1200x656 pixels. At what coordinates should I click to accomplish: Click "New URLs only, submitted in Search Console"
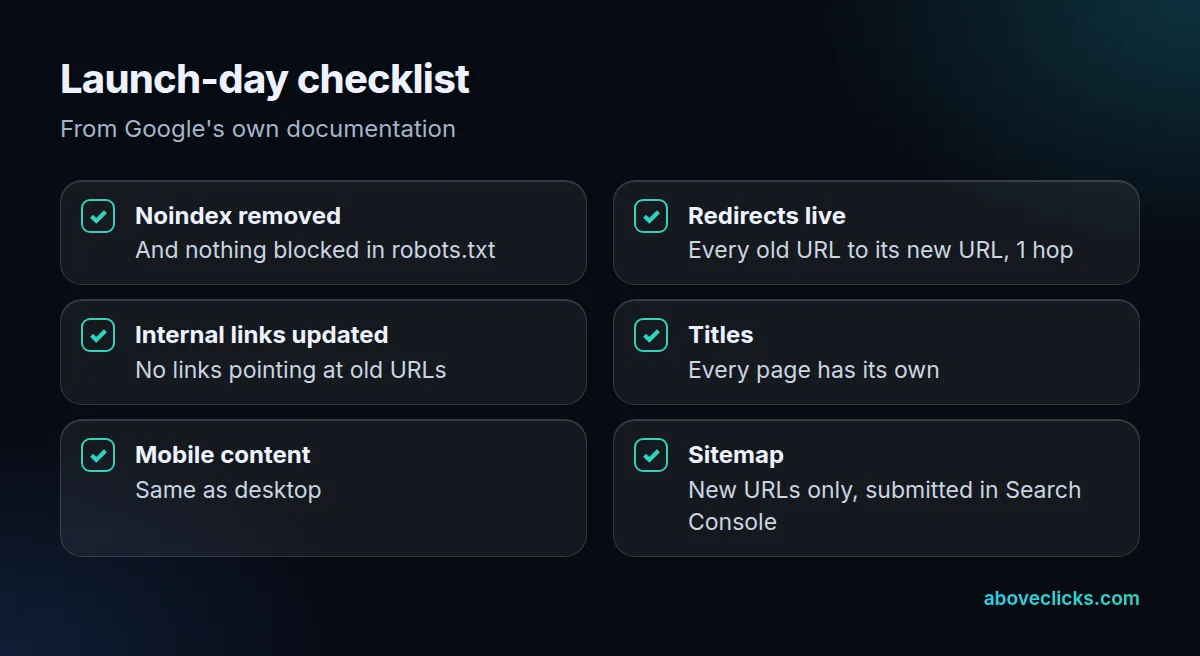click(885, 506)
